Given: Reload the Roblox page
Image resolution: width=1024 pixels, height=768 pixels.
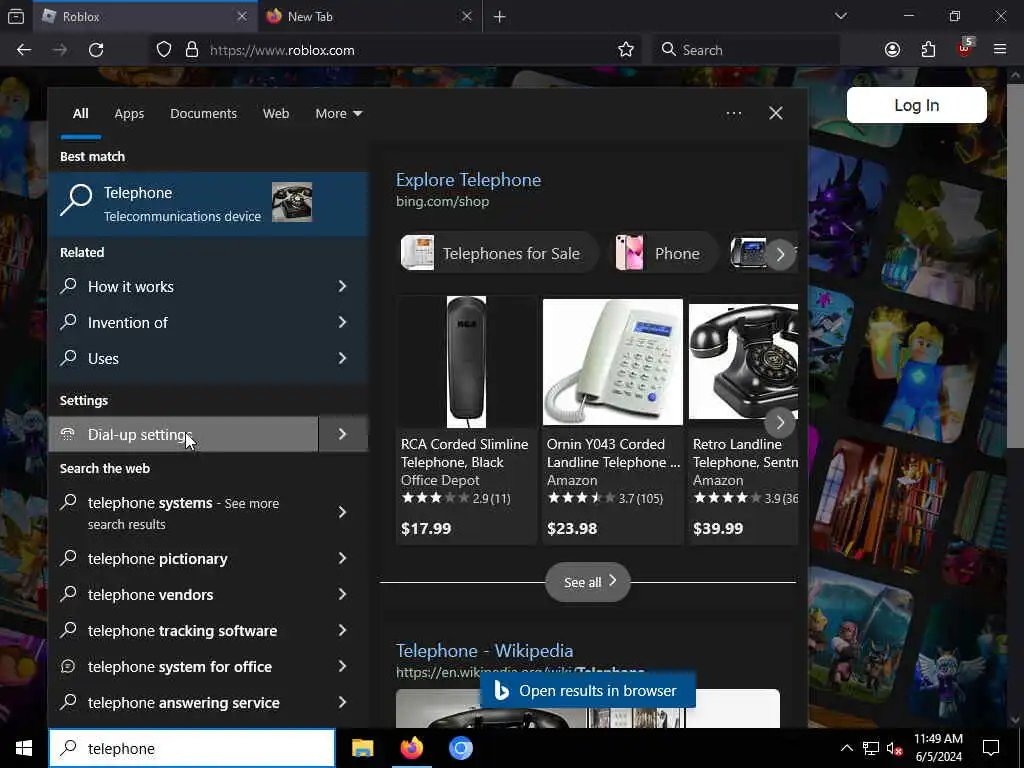Looking at the screenshot, I should (96, 50).
